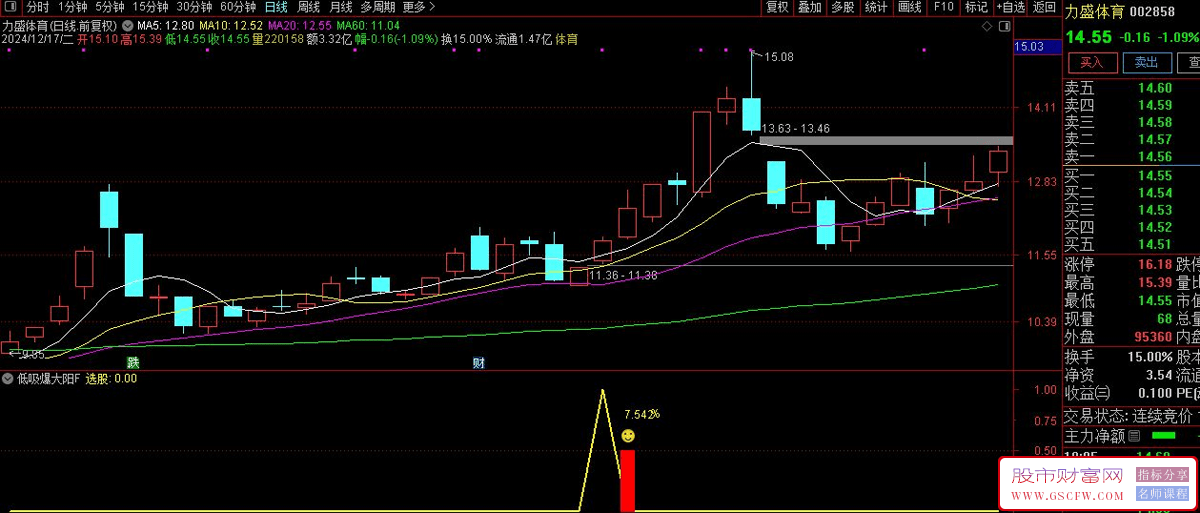Add stock via +自选 button
The image size is (1200, 513).
[1010, 7]
